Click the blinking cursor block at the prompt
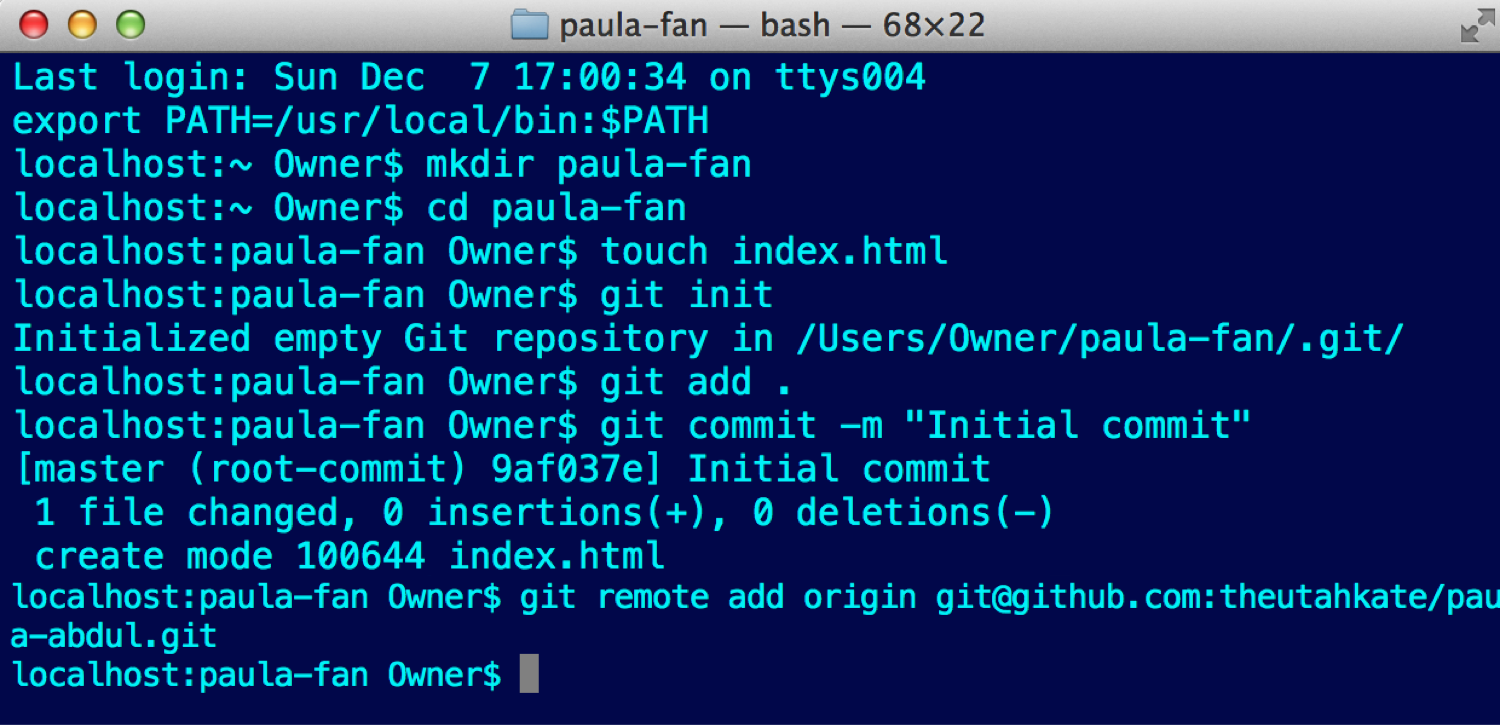This screenshot has width=1500, height=725. (529, 673)
